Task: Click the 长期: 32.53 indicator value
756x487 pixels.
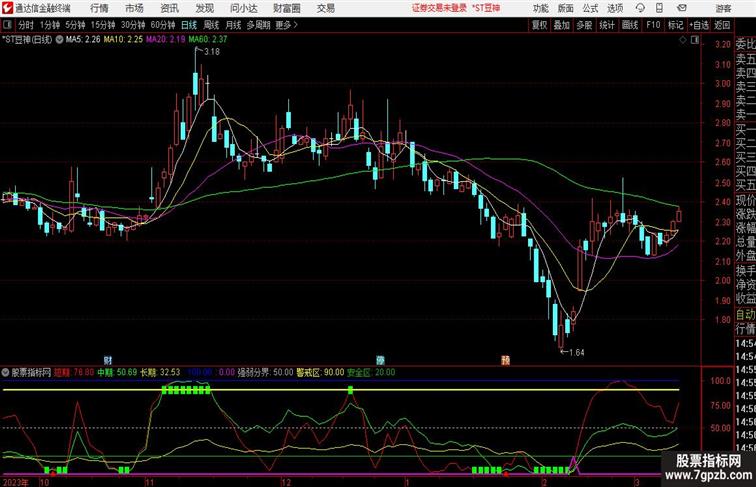Action: [160, 372]
